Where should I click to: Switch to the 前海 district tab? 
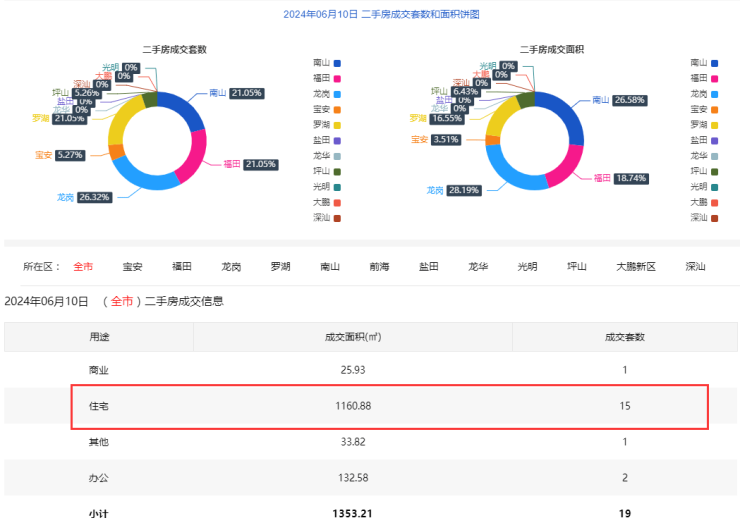point(379,267)
